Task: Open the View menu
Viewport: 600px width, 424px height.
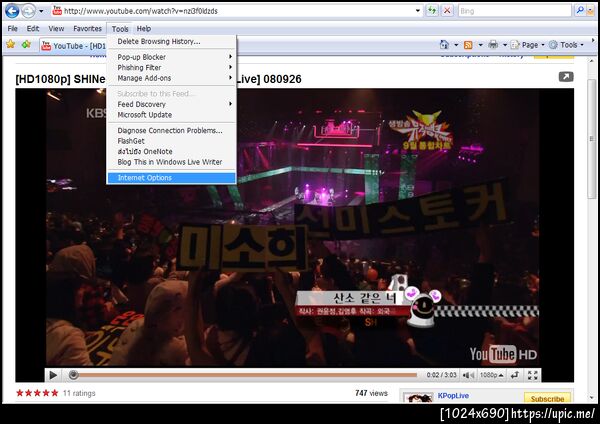Action: (56, 29)
